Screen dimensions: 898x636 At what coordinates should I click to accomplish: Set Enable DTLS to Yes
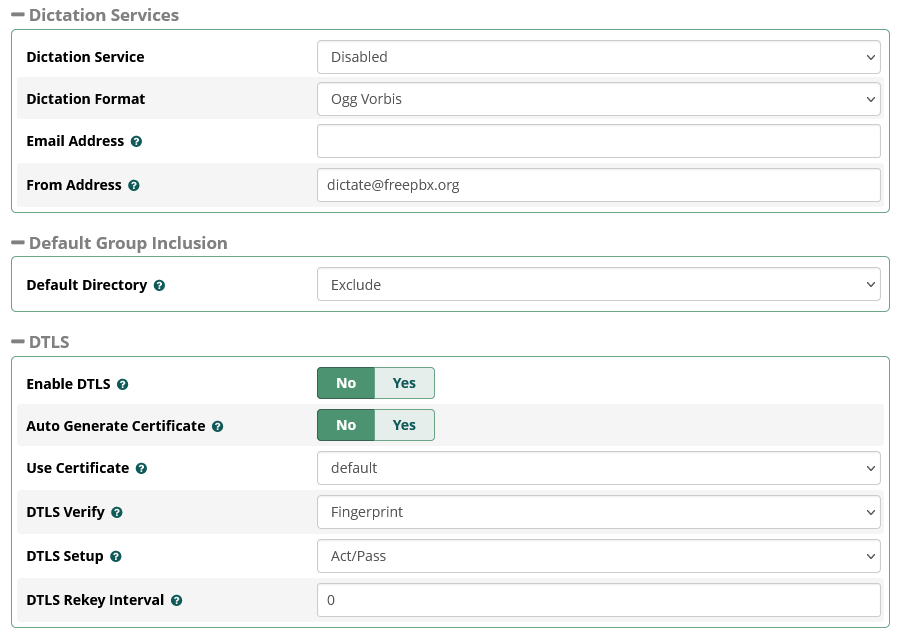[x=404, y=383]
